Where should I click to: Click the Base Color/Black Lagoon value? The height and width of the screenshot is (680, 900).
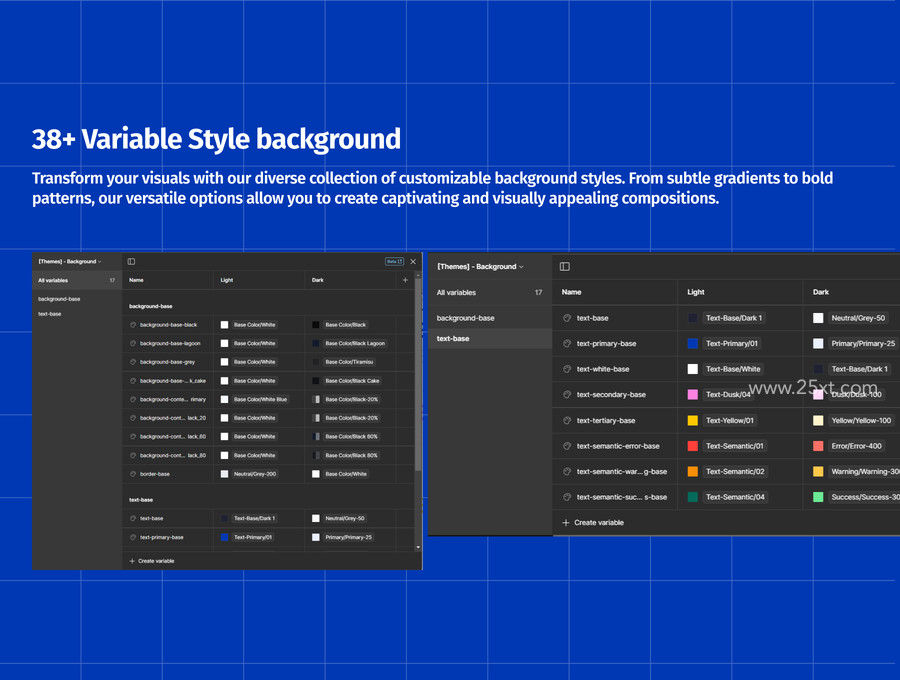click(x=355, y=343)
